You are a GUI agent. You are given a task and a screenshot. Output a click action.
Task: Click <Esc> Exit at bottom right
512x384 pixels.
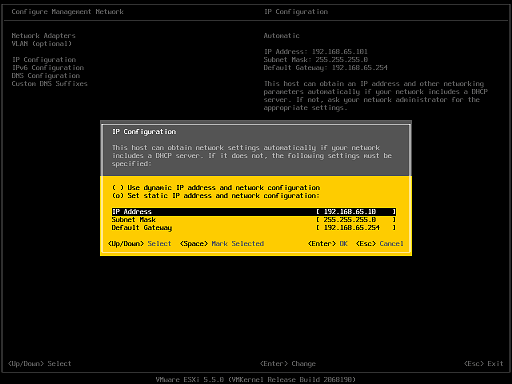[484, 364]
